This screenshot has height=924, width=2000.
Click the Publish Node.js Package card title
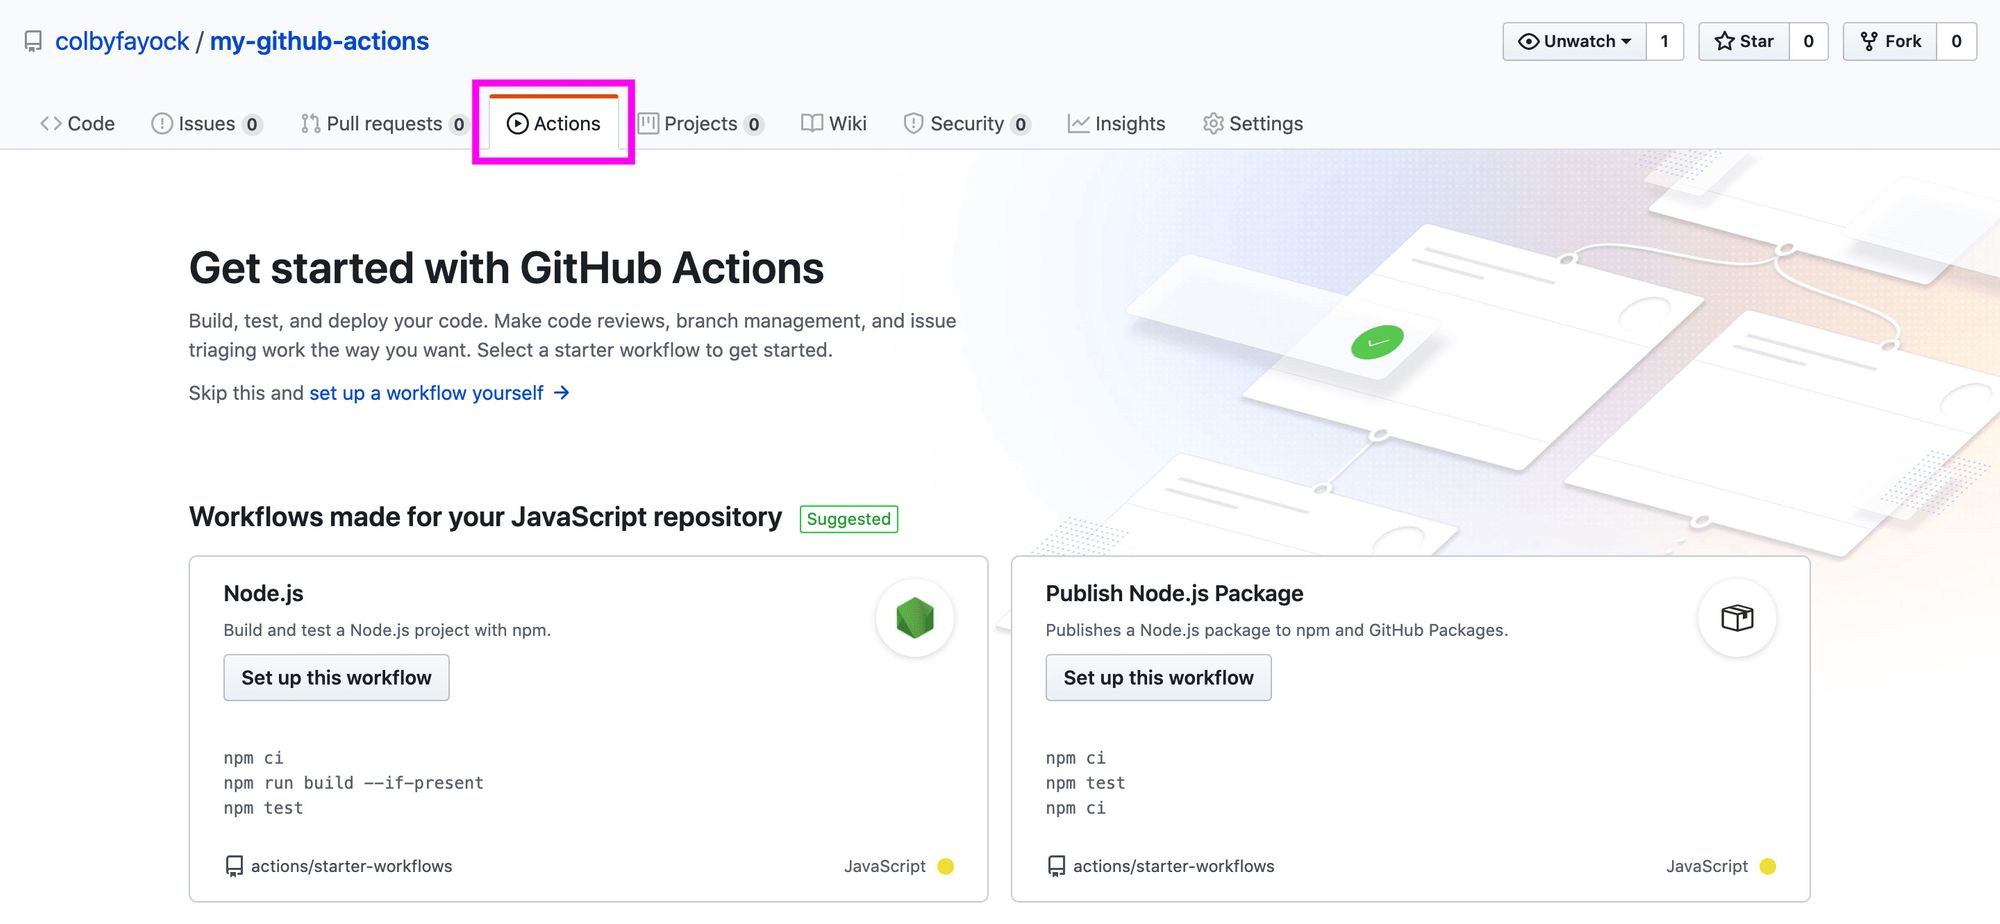1174,593
